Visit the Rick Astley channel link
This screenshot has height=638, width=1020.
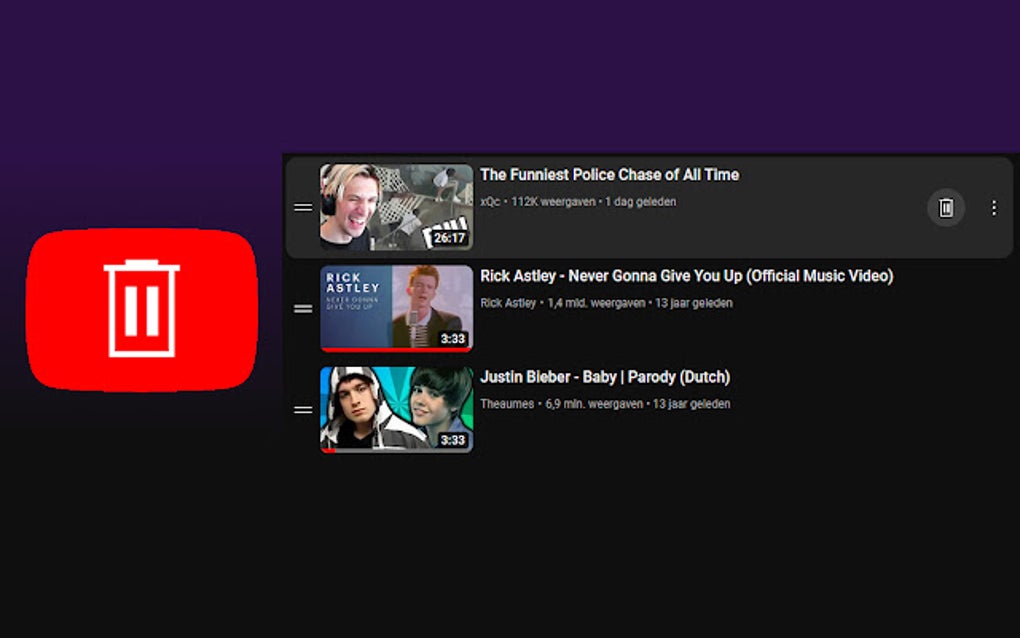click(508, 303)
